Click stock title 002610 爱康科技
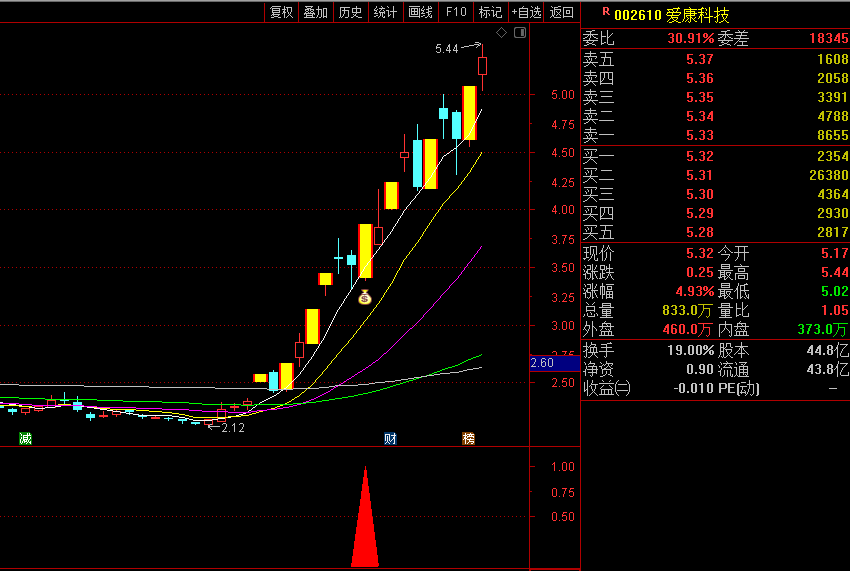The width and height of the screenshot is (850, 571). click(672, 15)
